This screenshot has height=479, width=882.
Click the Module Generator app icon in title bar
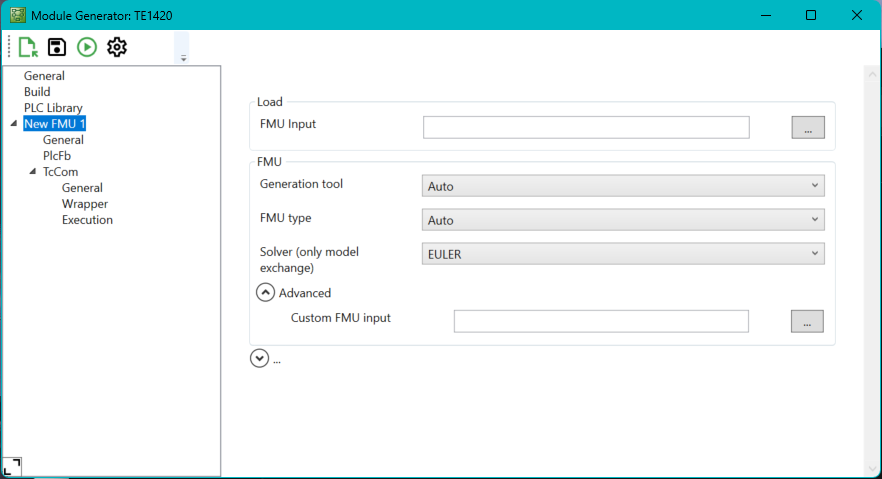17,15
